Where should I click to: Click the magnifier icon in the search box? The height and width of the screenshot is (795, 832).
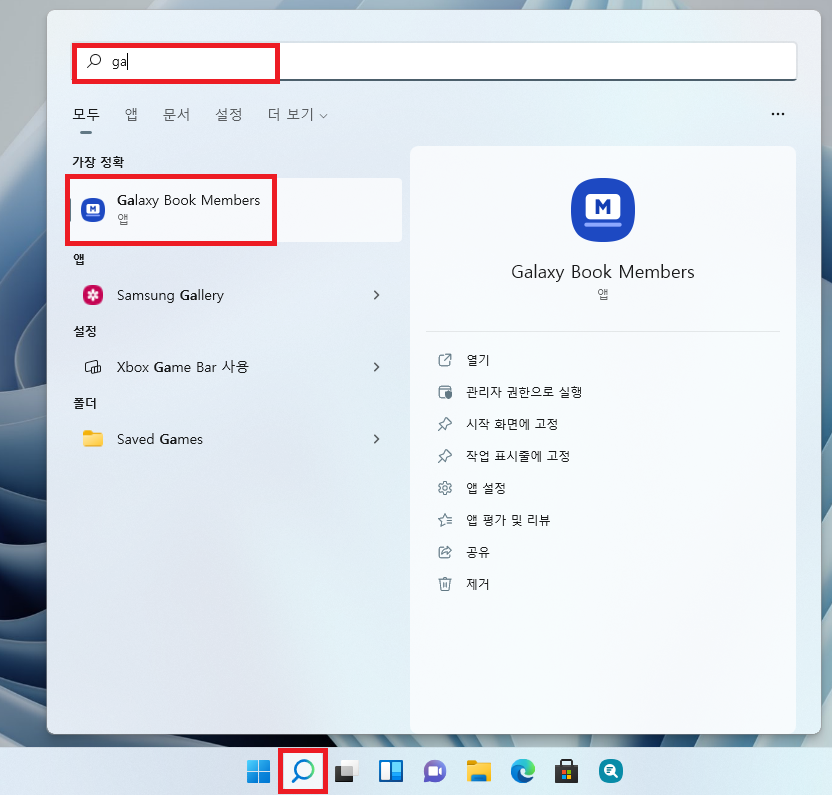94,61
